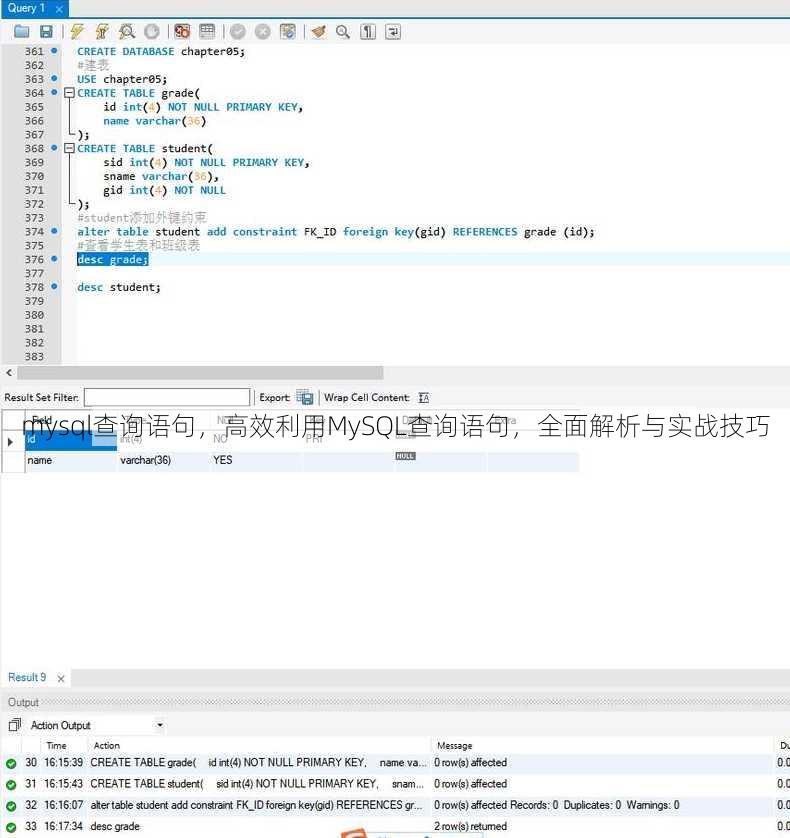790x838 pixels.
Task: Open a SQL script file with the folder icon
Action: point(21,32)
